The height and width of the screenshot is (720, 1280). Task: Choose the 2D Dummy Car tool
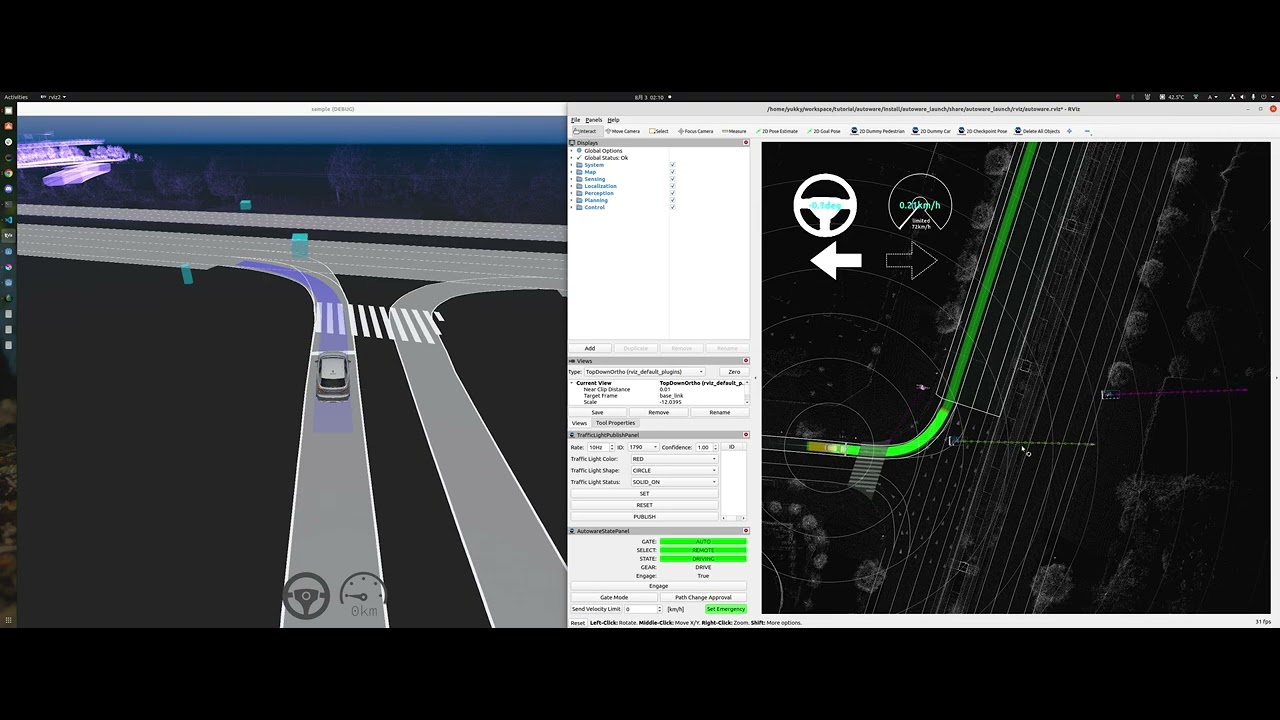pyautogui.click(x=932, y=131)
